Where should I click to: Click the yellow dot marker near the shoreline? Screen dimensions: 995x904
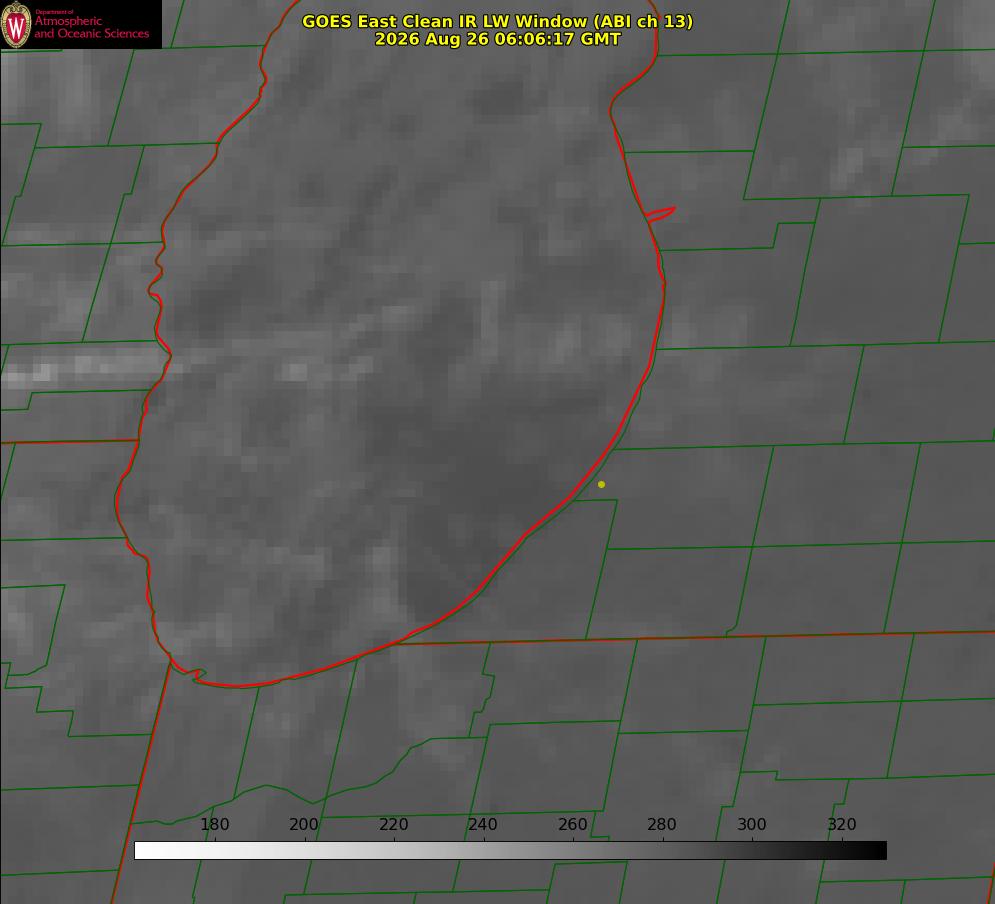point(602,484)
